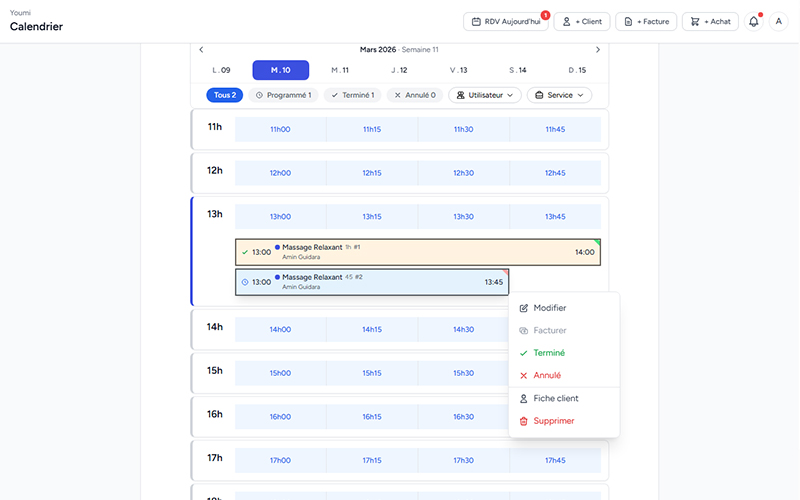
Task: Click the Mars 2026 week header
Action: [x=399, y=49]
